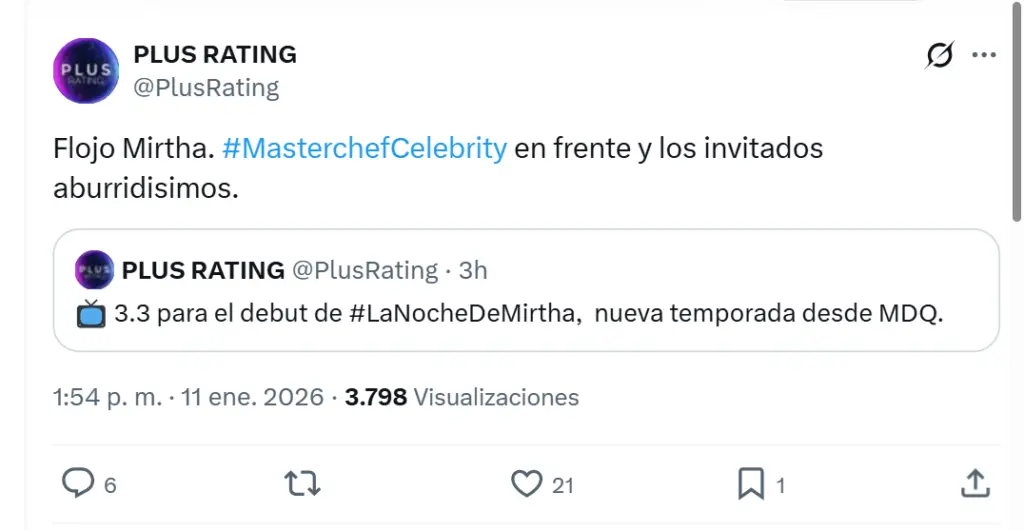The image size is (1024, 531).
Task: Open the three-dot more options menu
Action: click(x=985, y=56)
